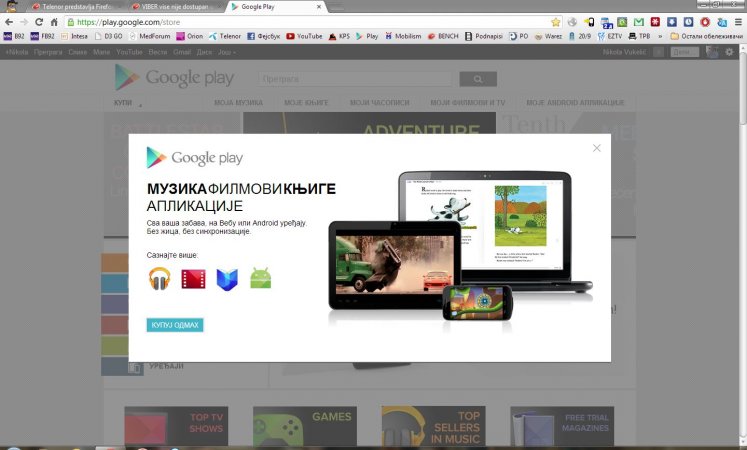Click the Nikola Vukelić account name
747x450 pixels.
click(x=624, y=52)
